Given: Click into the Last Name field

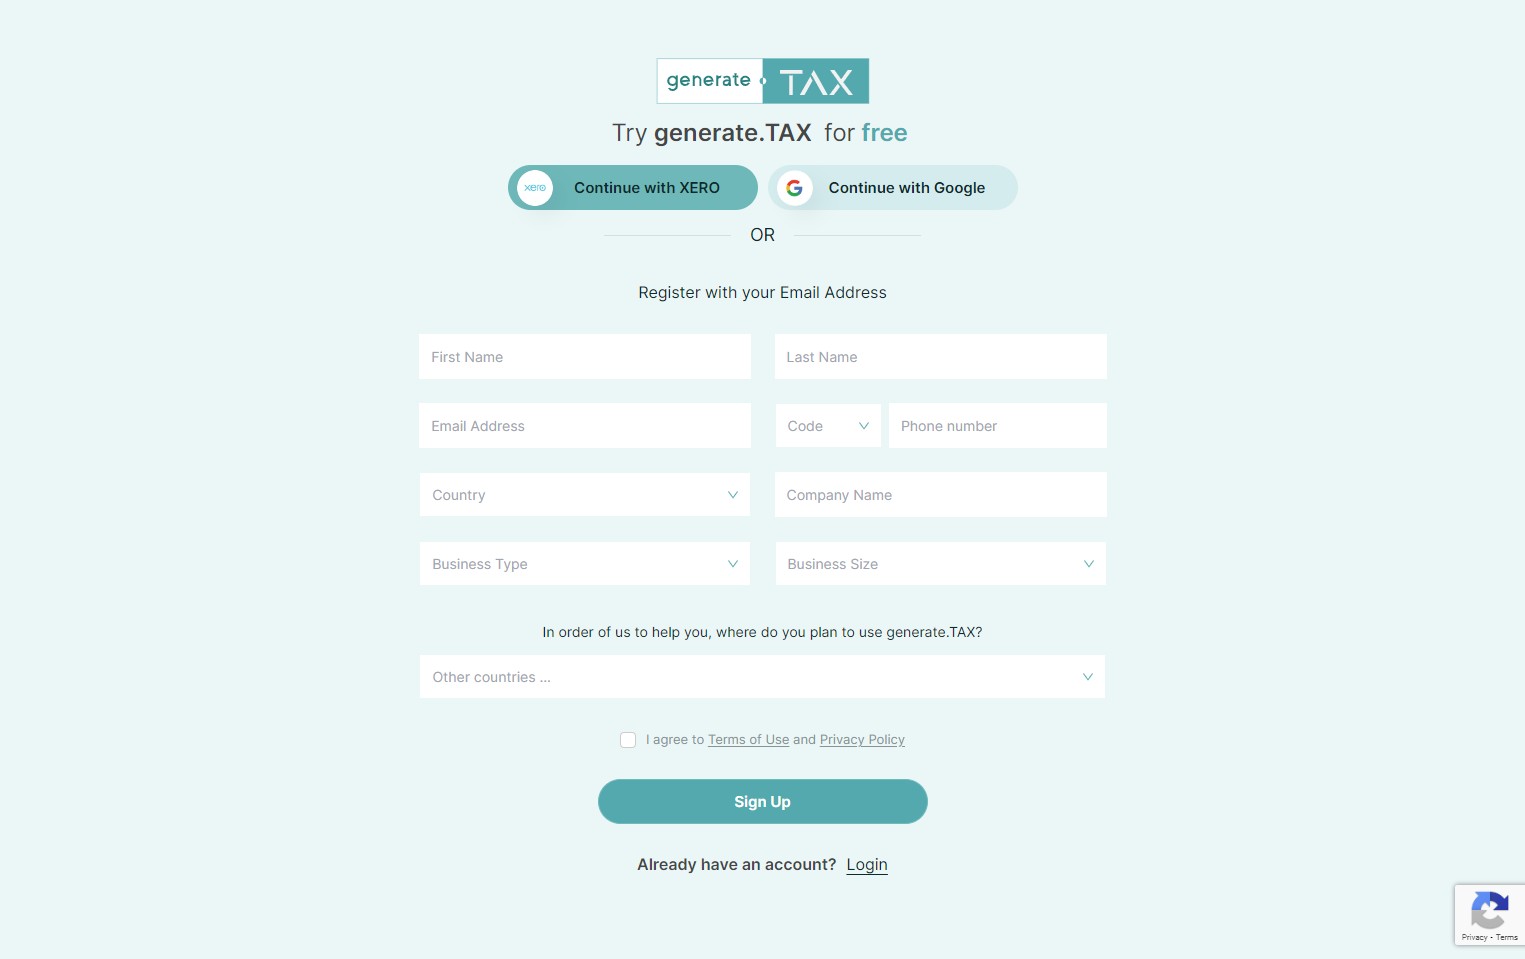Looking at the screenshot, I should click(x=940, y=357).
